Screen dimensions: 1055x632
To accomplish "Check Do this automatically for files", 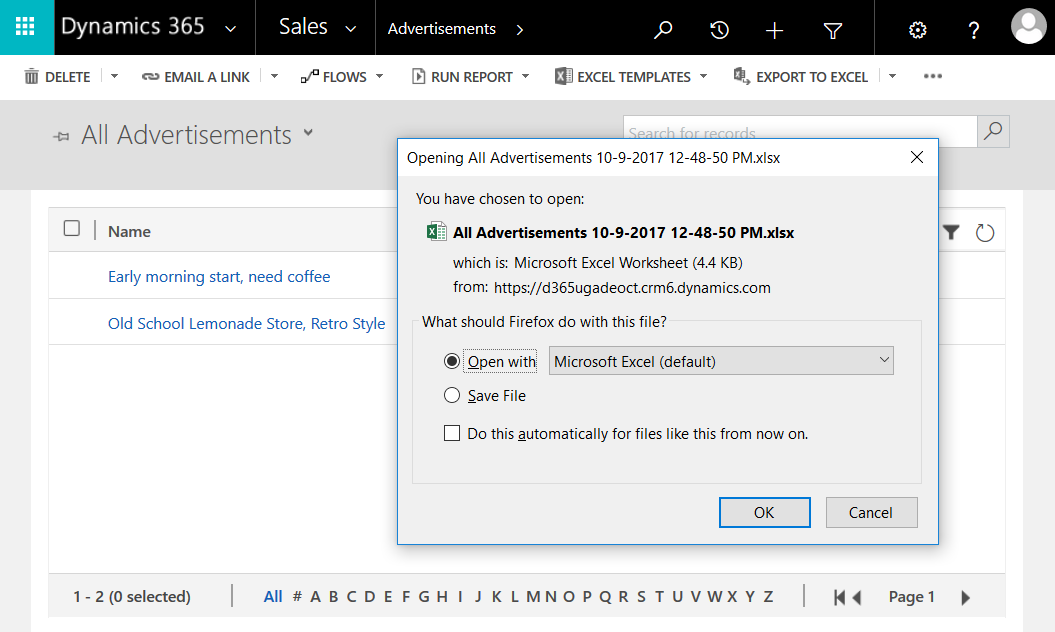I will click(452, 433).
